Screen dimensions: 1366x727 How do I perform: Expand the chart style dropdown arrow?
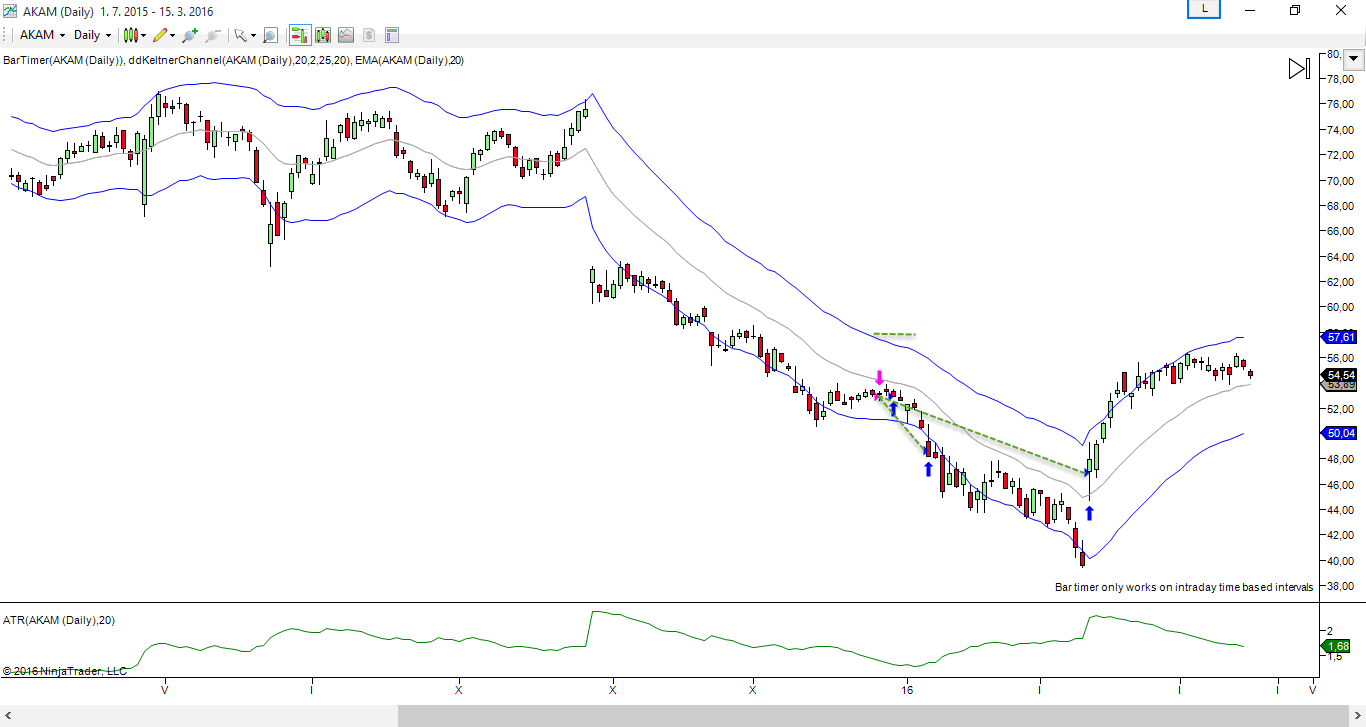coord(144,35)
